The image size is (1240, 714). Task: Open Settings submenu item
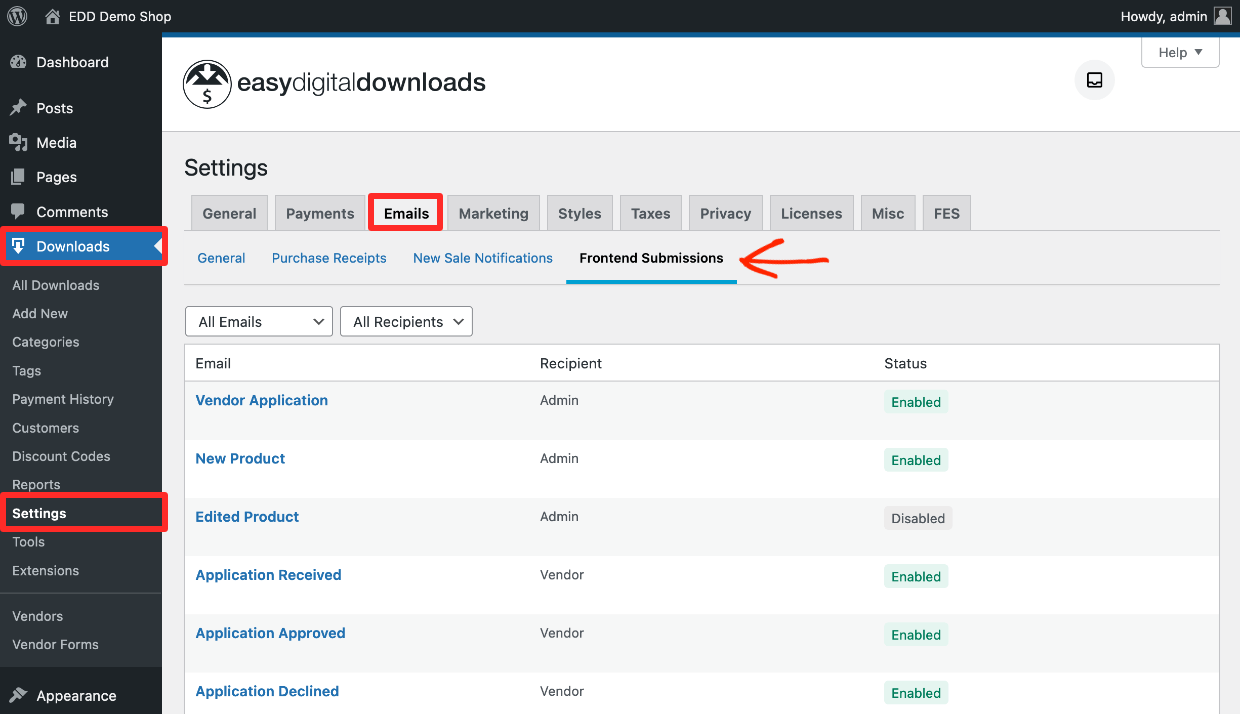[x=39, y=513]
